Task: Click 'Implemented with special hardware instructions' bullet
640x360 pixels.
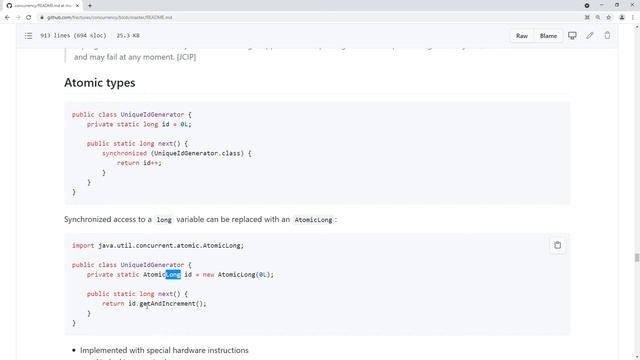Action: coord(164,350)
